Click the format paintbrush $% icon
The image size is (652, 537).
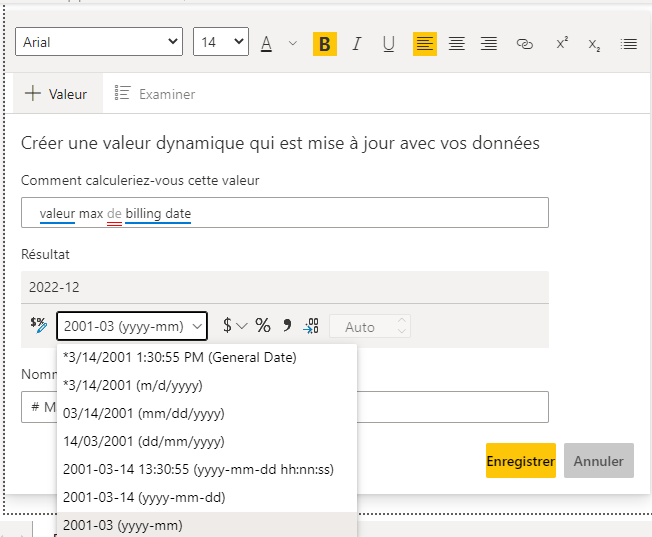pos(38,325)
